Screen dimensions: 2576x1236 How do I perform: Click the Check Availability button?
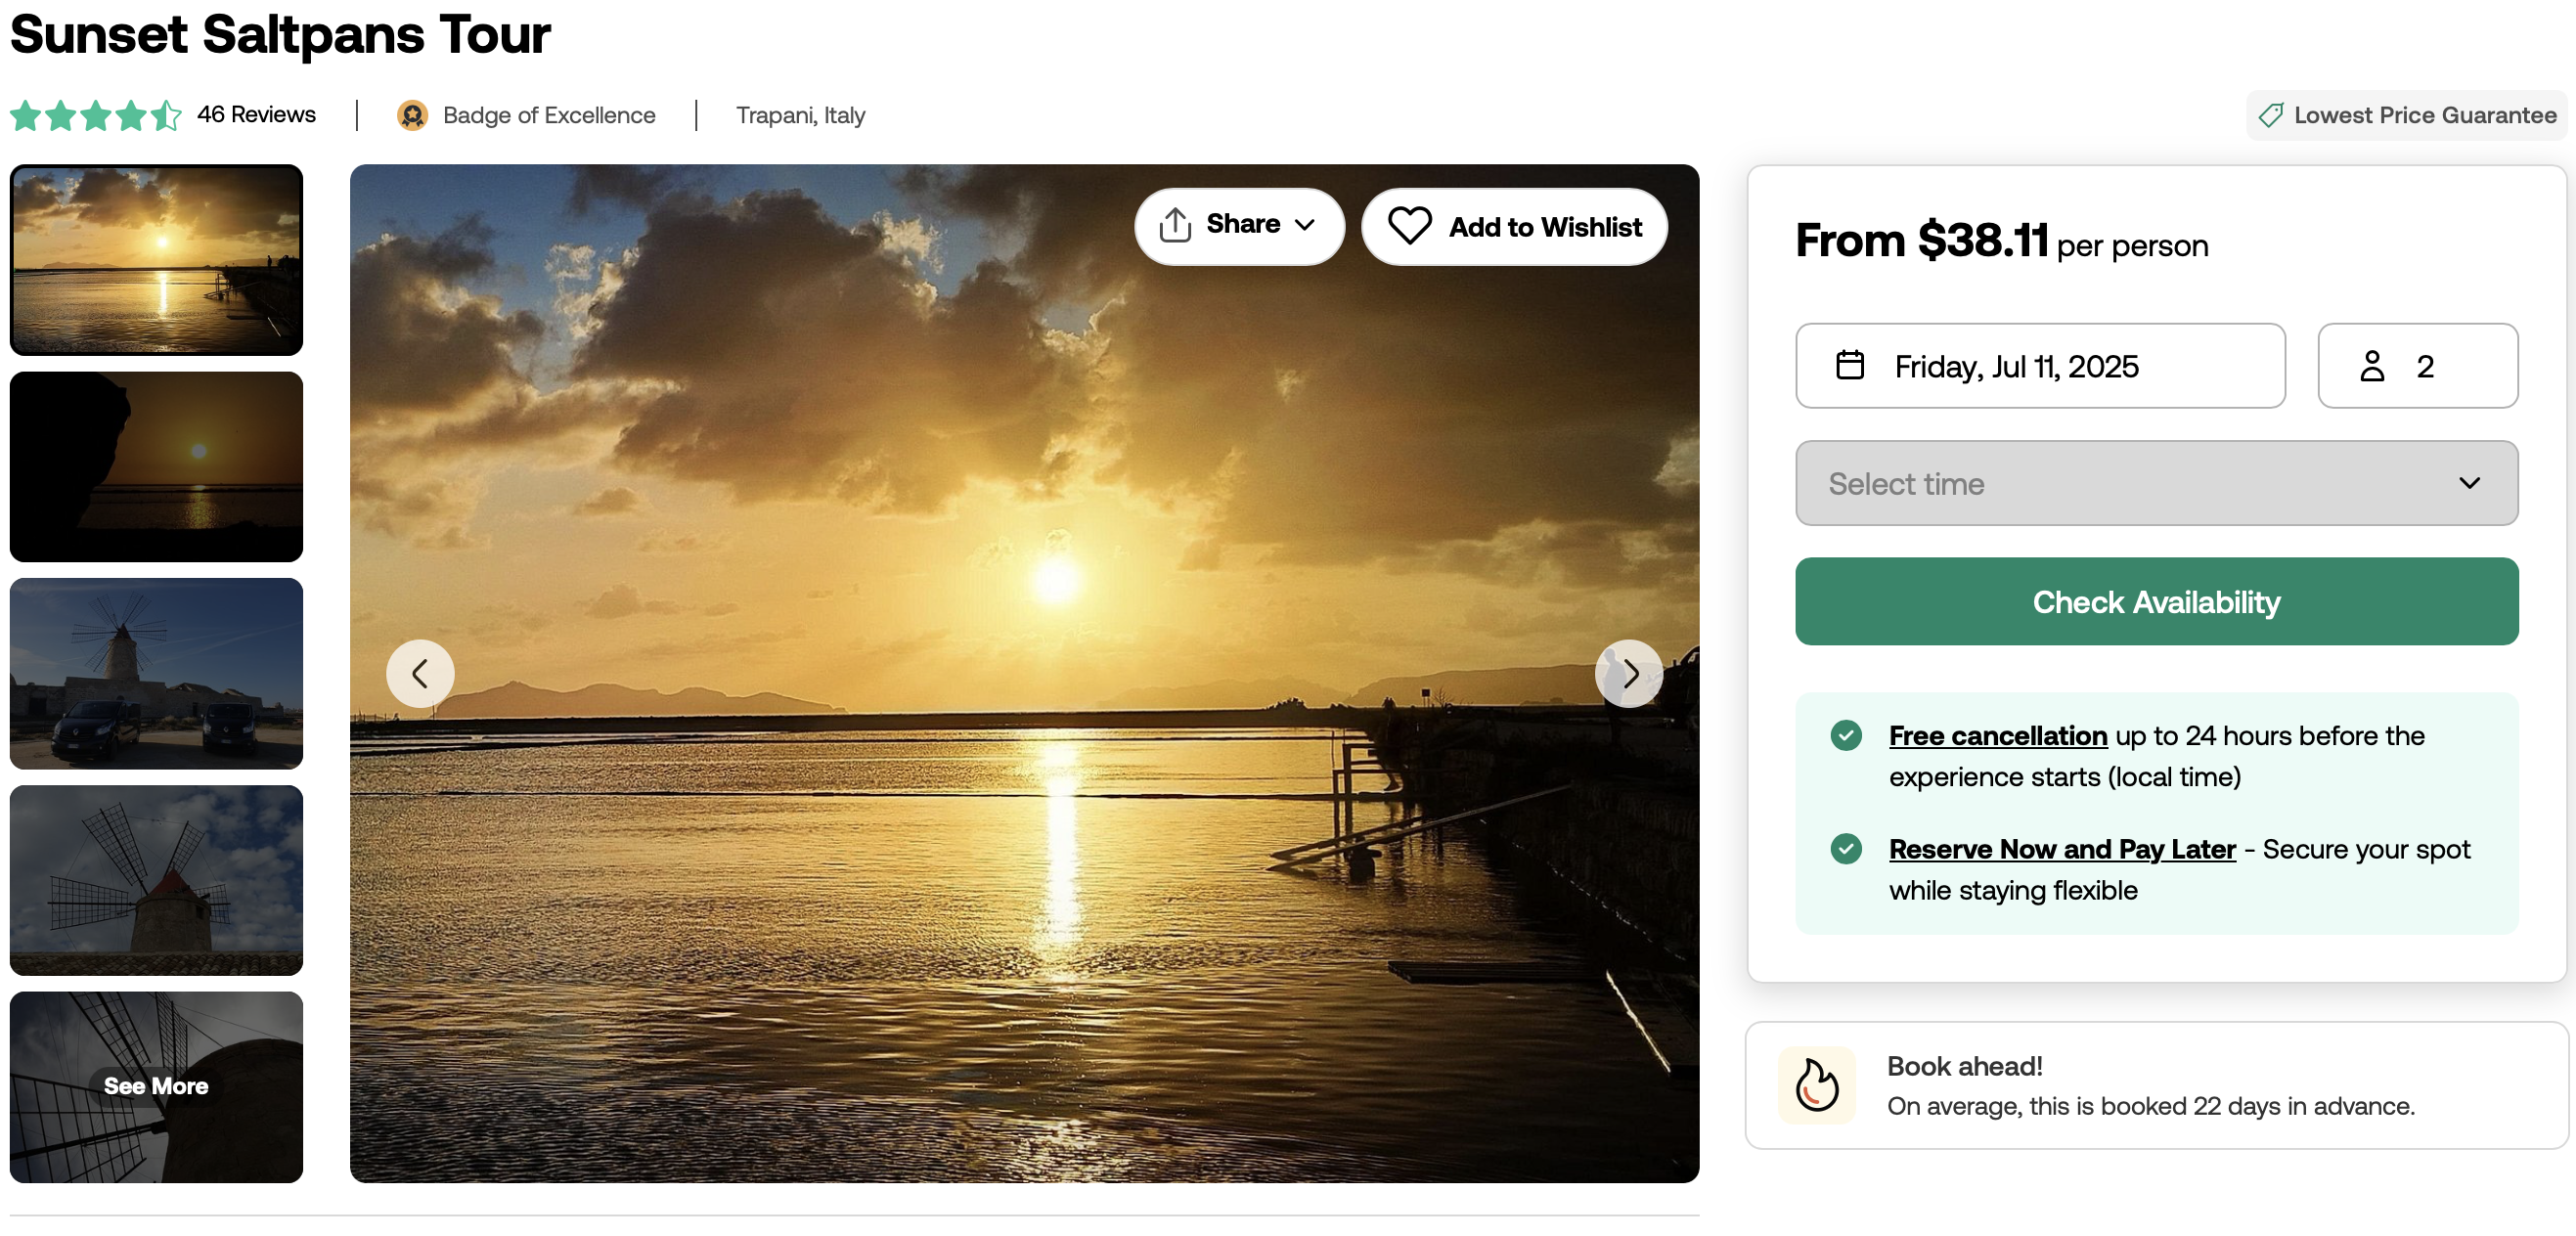[x=2156, y=601]
